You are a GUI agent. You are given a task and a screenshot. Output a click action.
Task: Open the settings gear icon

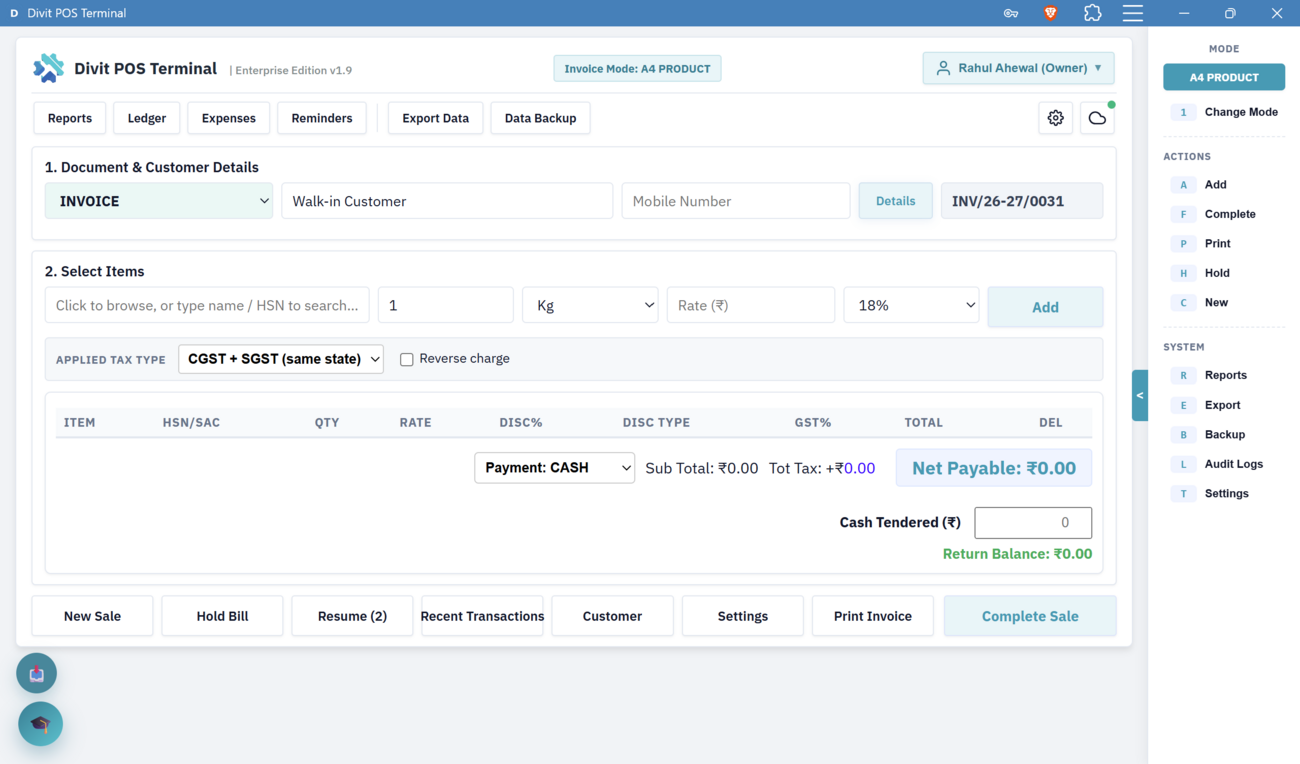click(1056, 118)
